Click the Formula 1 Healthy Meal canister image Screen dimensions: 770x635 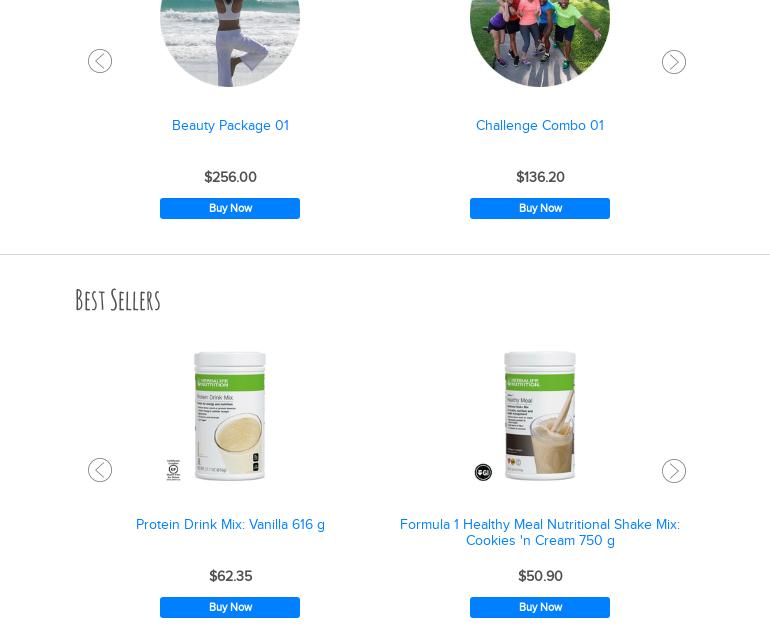pyautogui.click(x=540, y=415)
